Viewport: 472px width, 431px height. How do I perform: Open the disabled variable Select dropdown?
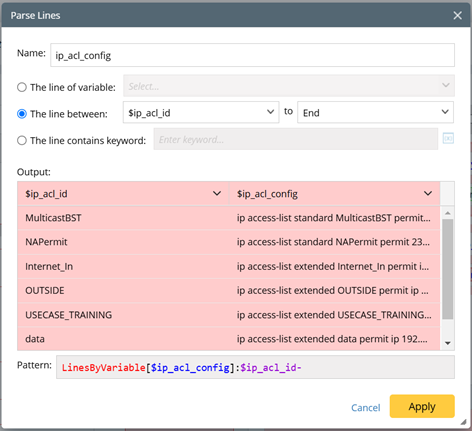click(x=289, y=86)
